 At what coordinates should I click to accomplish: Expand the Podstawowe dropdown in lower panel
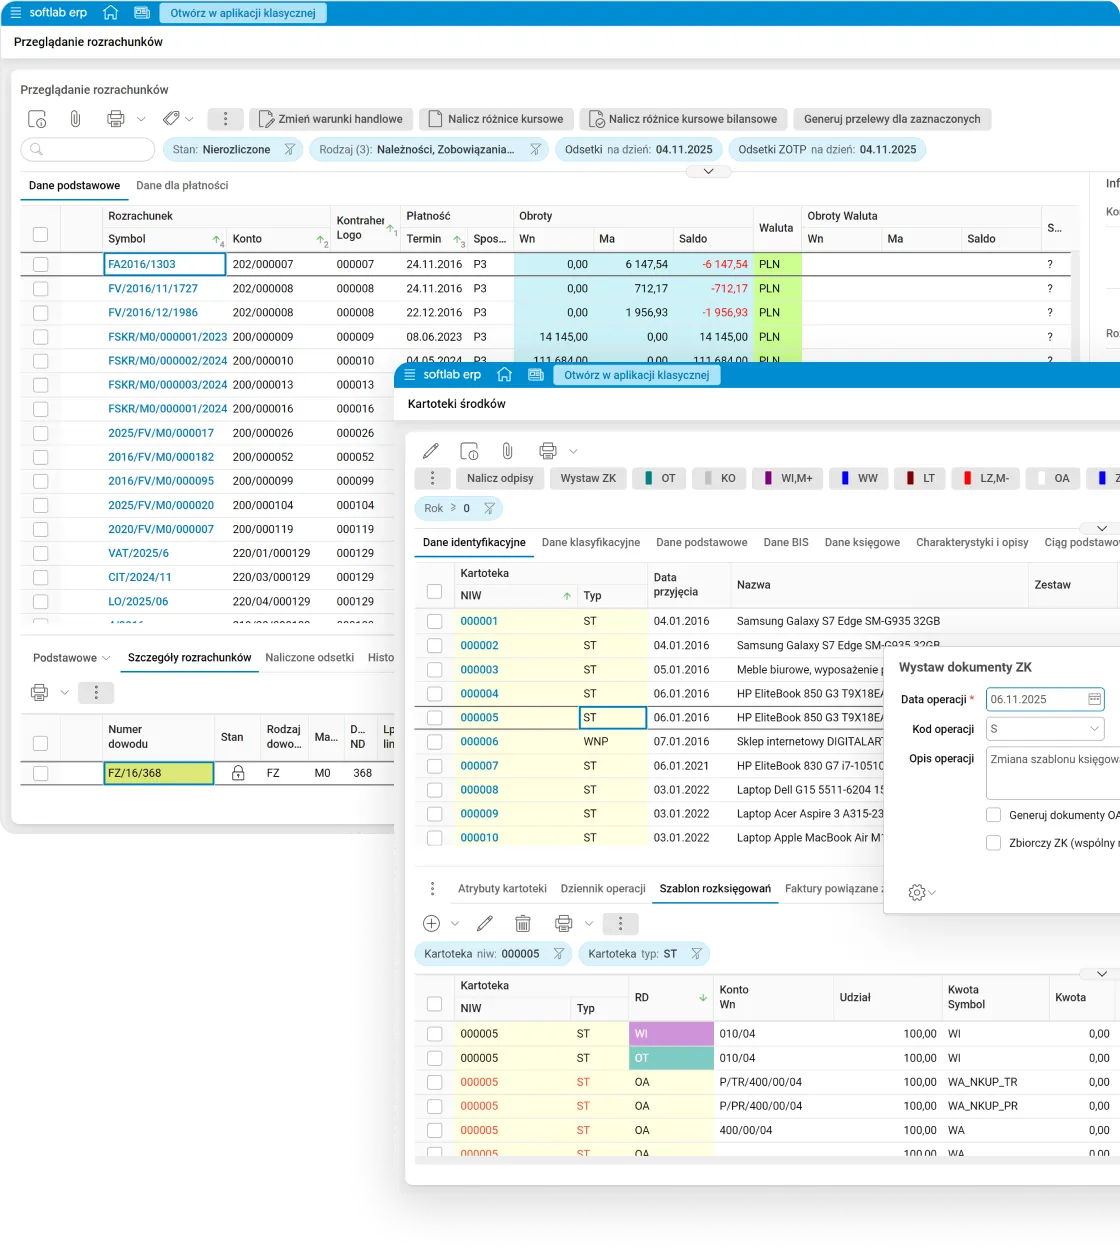coord(71,658)
